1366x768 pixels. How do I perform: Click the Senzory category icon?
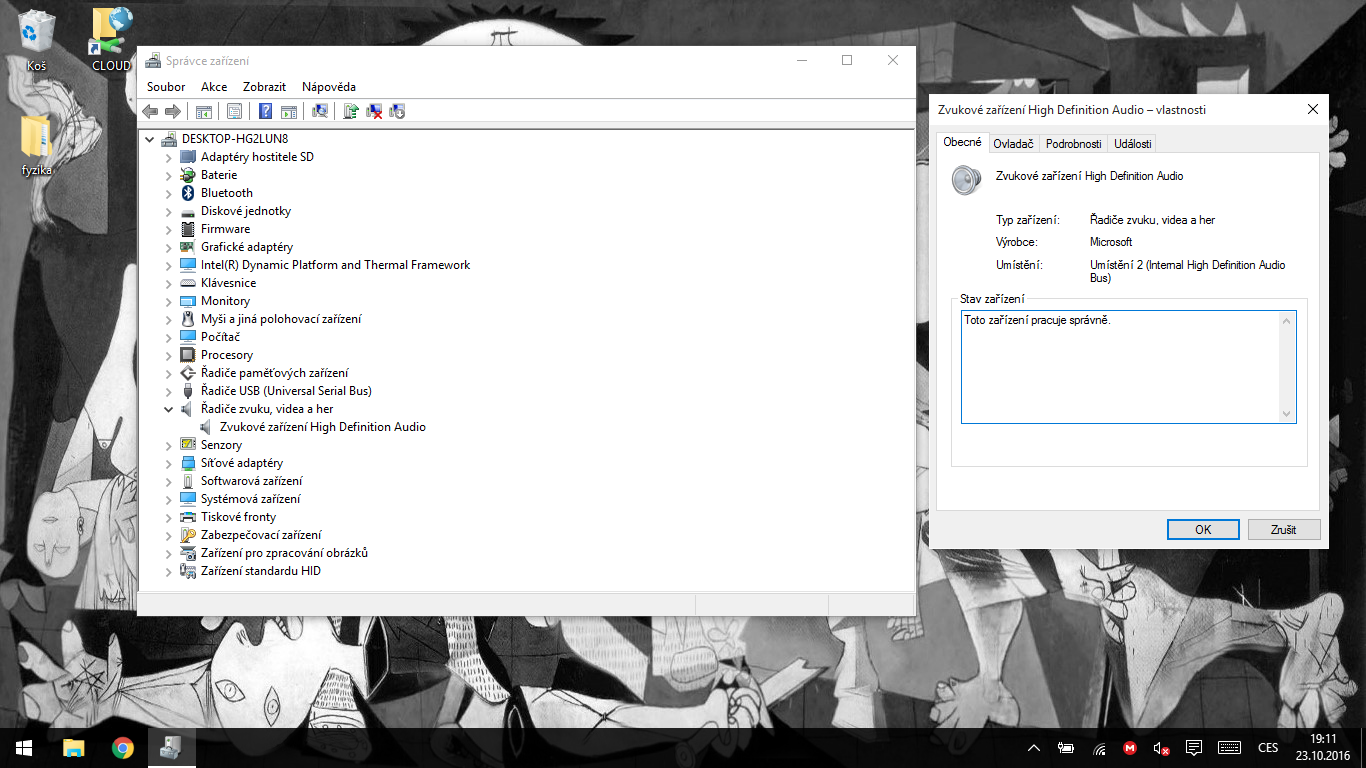187,445
